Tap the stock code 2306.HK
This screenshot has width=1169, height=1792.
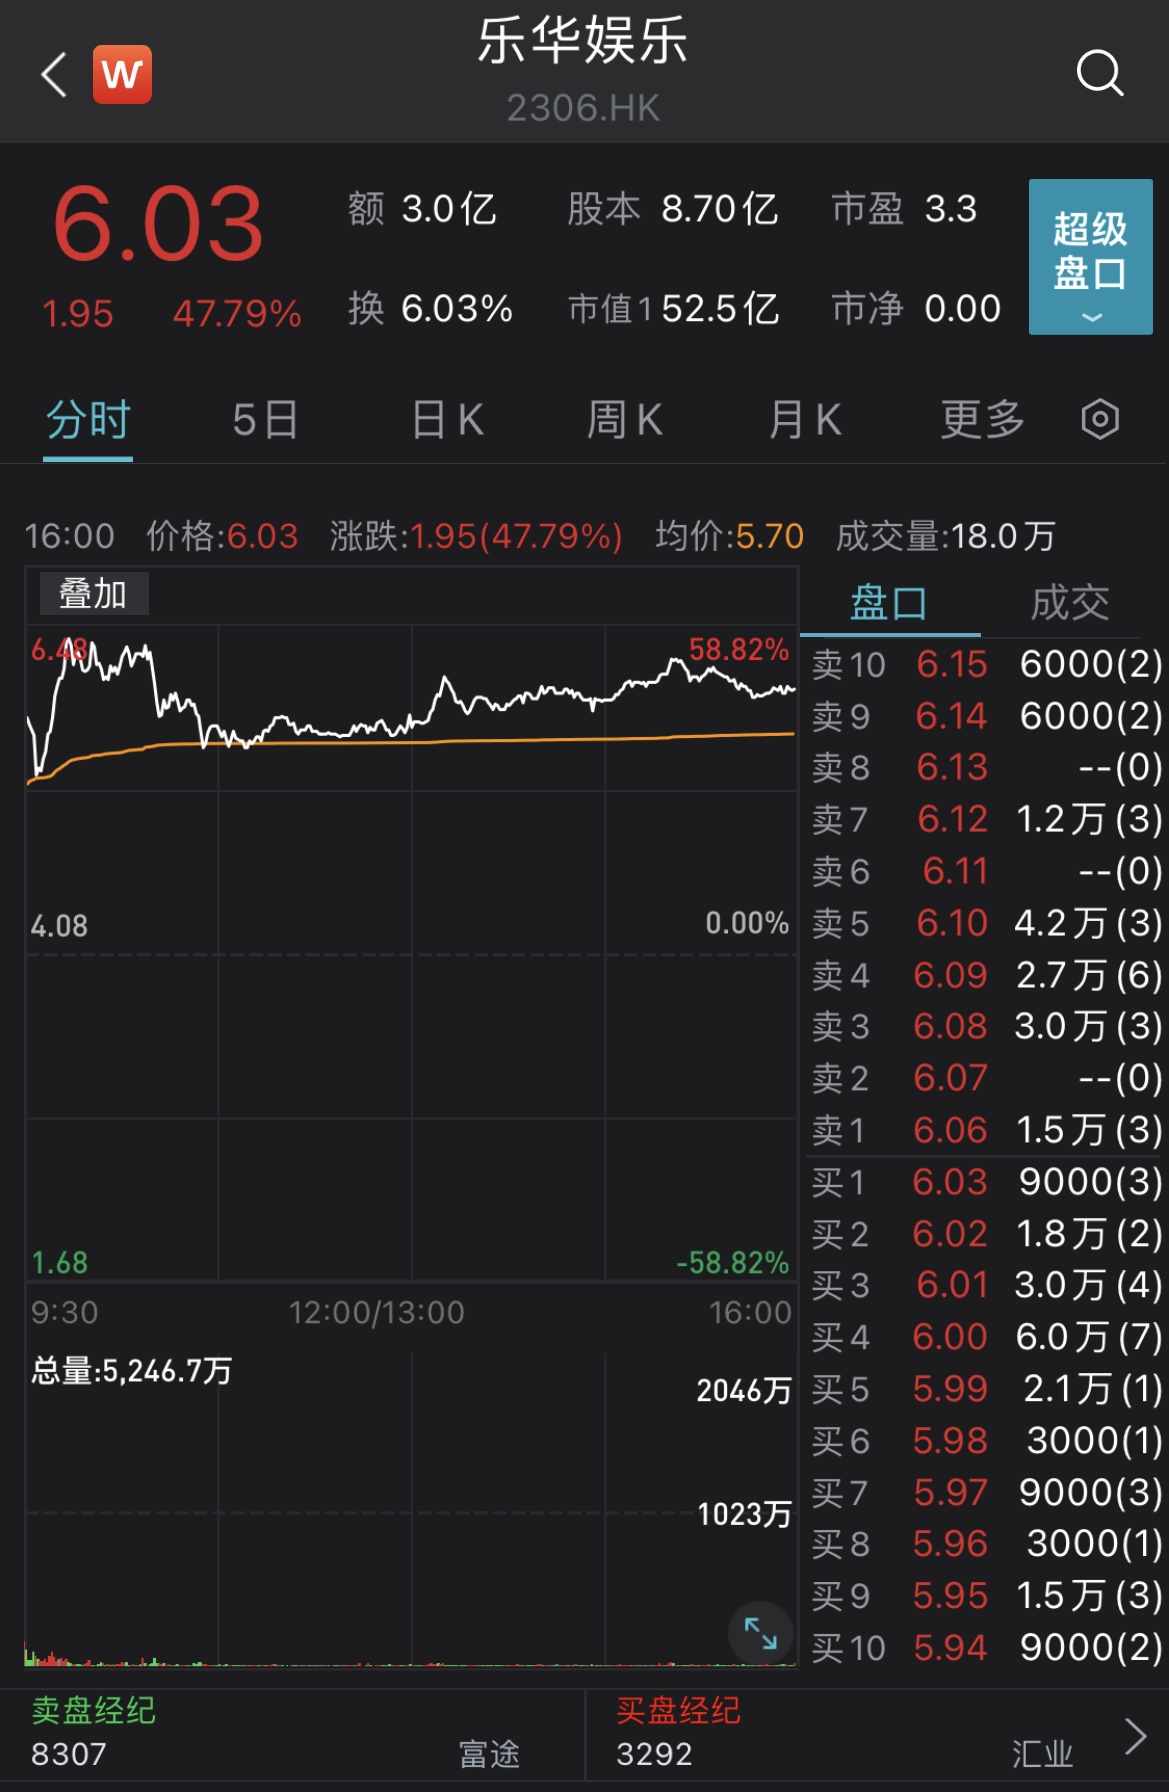(x=584, y=108)
